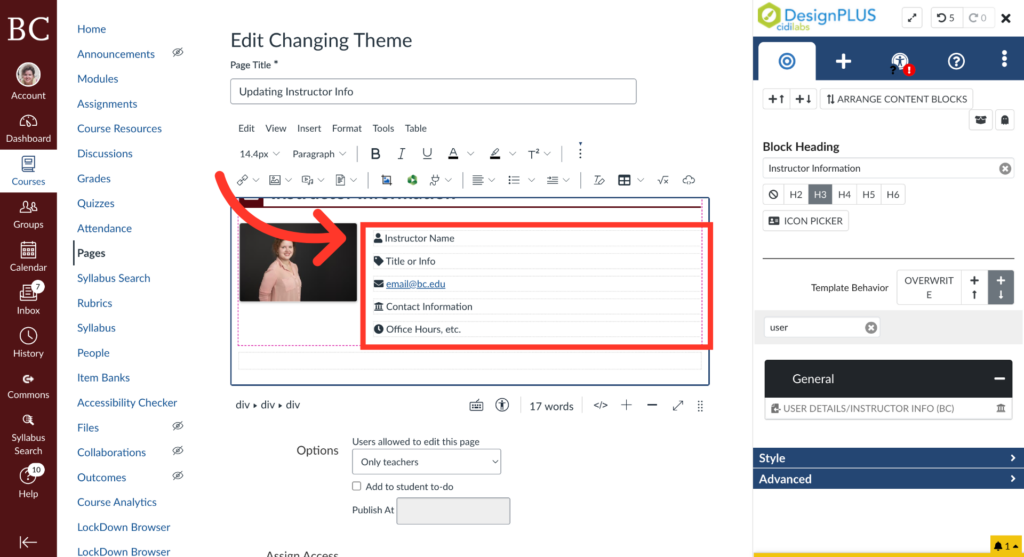The image size is (1024, 557).
Task: Click Arrange Content Blocks
Action: [x=896, y=99]
